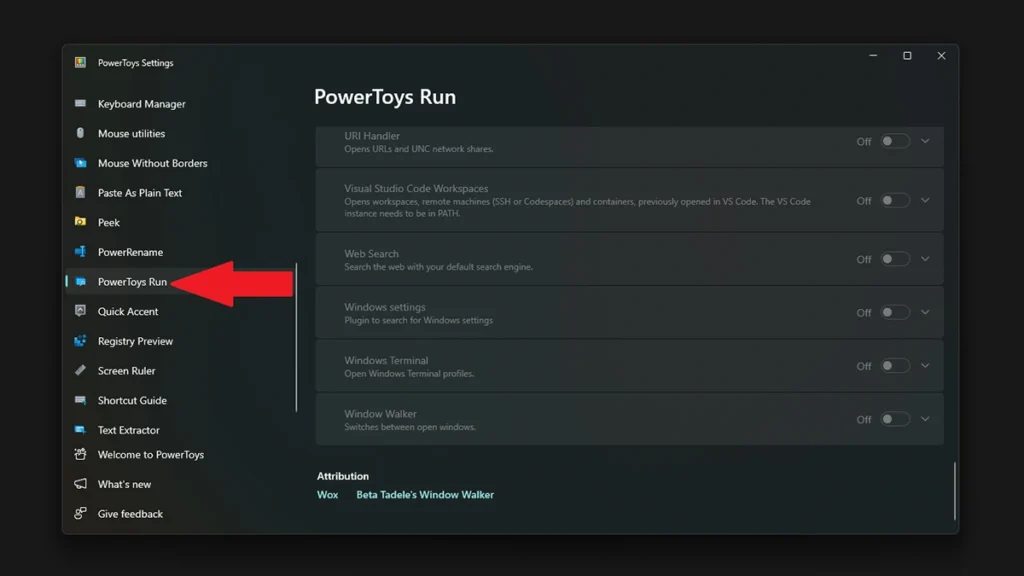
Task: Open Beta Tadele's Window Walker link
Action: click(x=425, y=494)
